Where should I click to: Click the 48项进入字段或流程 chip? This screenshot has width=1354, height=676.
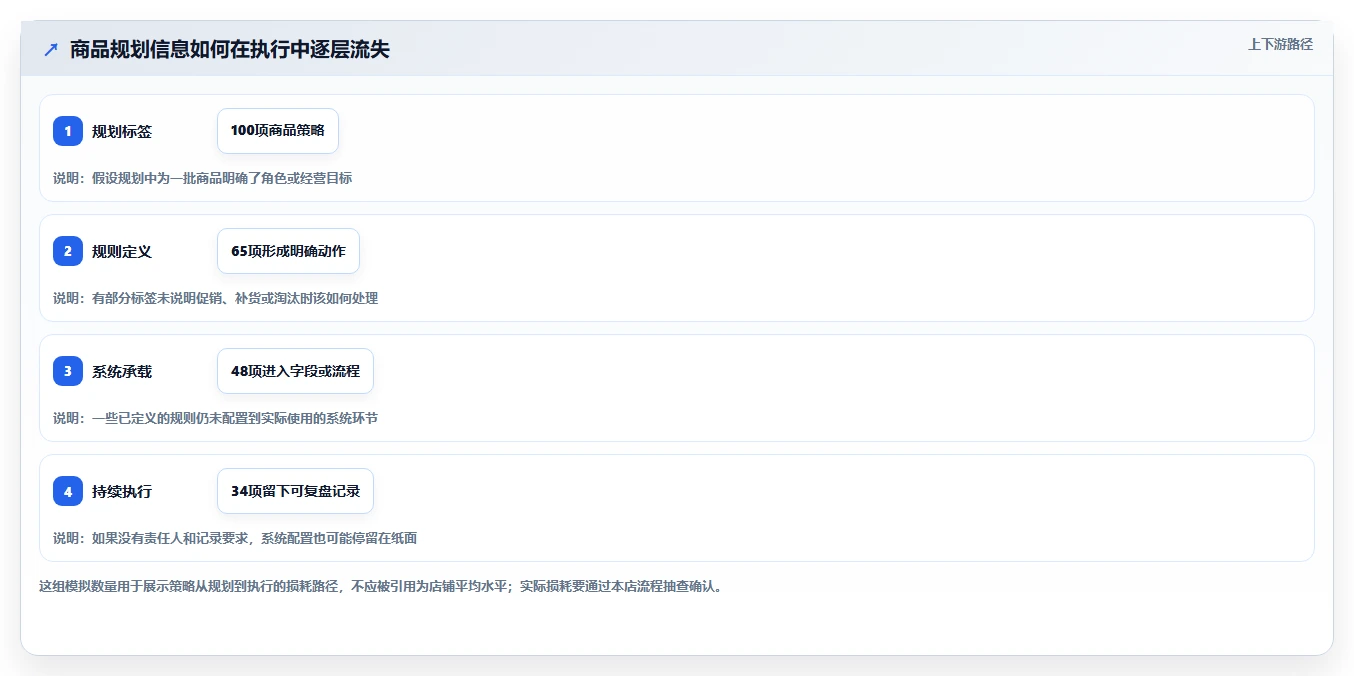point(295,371)
